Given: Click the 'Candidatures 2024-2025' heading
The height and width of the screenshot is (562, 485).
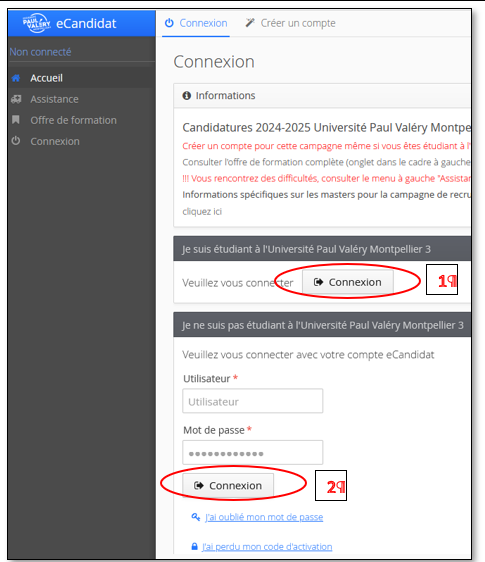Looking at the screenshot, I should click(x=326, y=128).
